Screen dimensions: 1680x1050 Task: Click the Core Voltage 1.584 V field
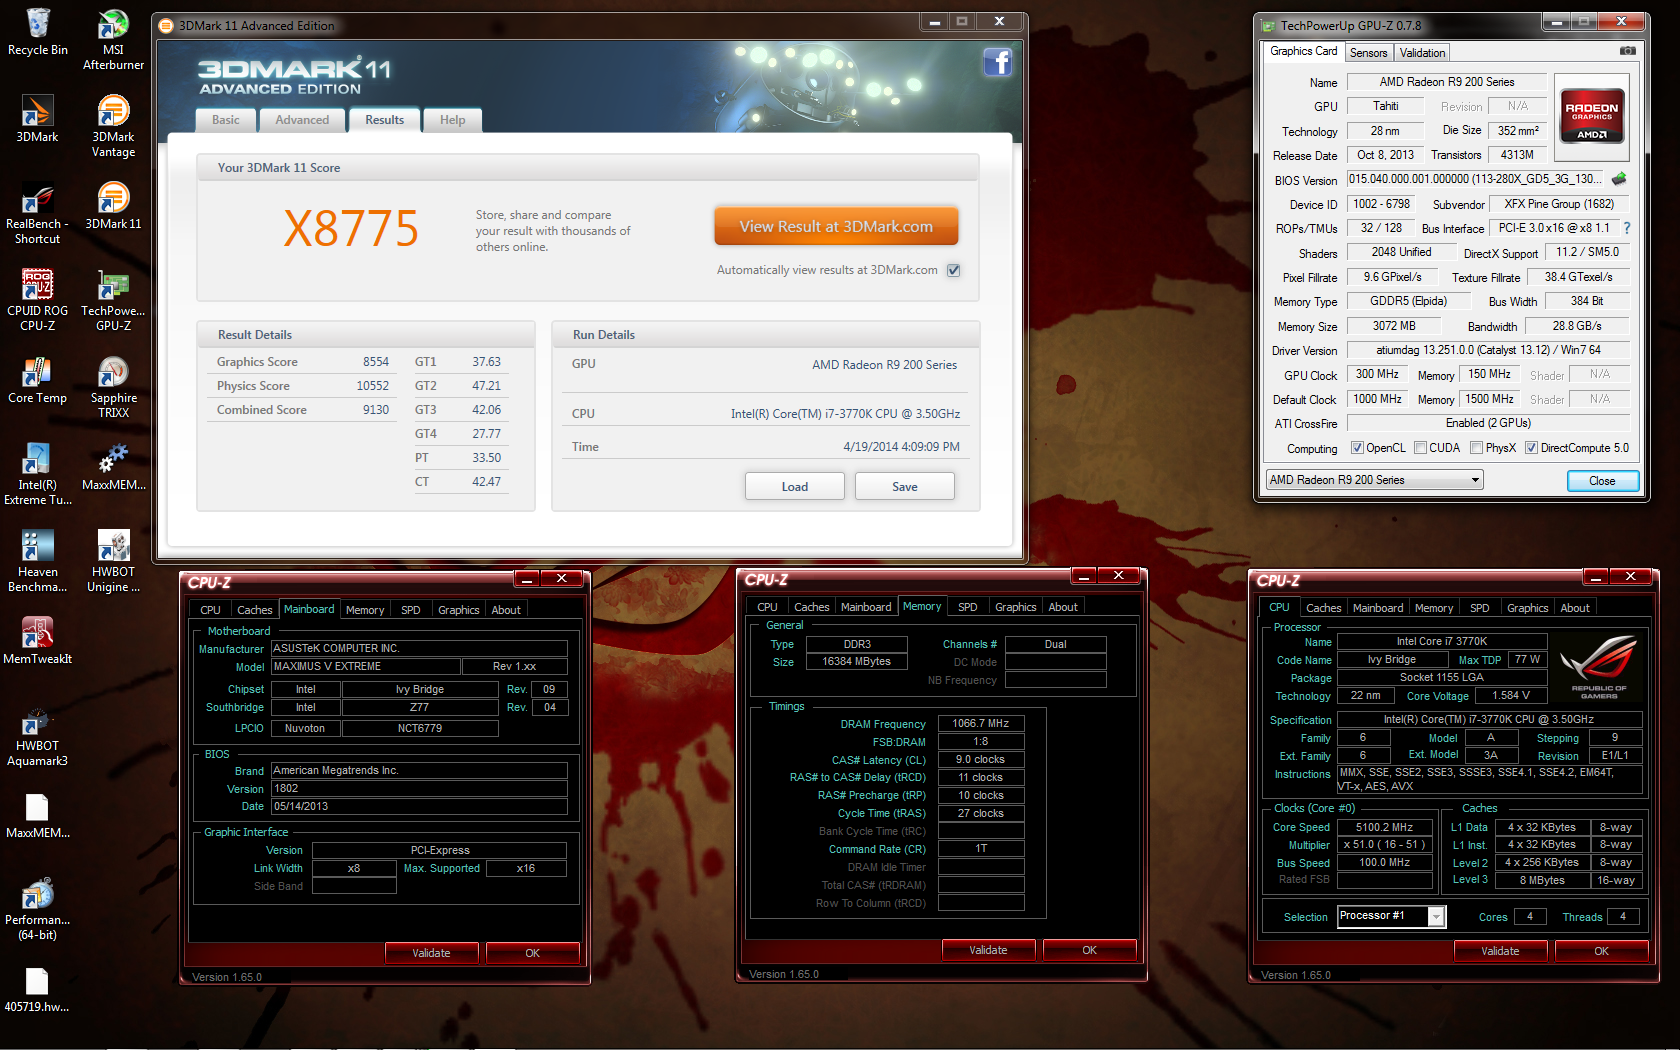coord(1511,696)
